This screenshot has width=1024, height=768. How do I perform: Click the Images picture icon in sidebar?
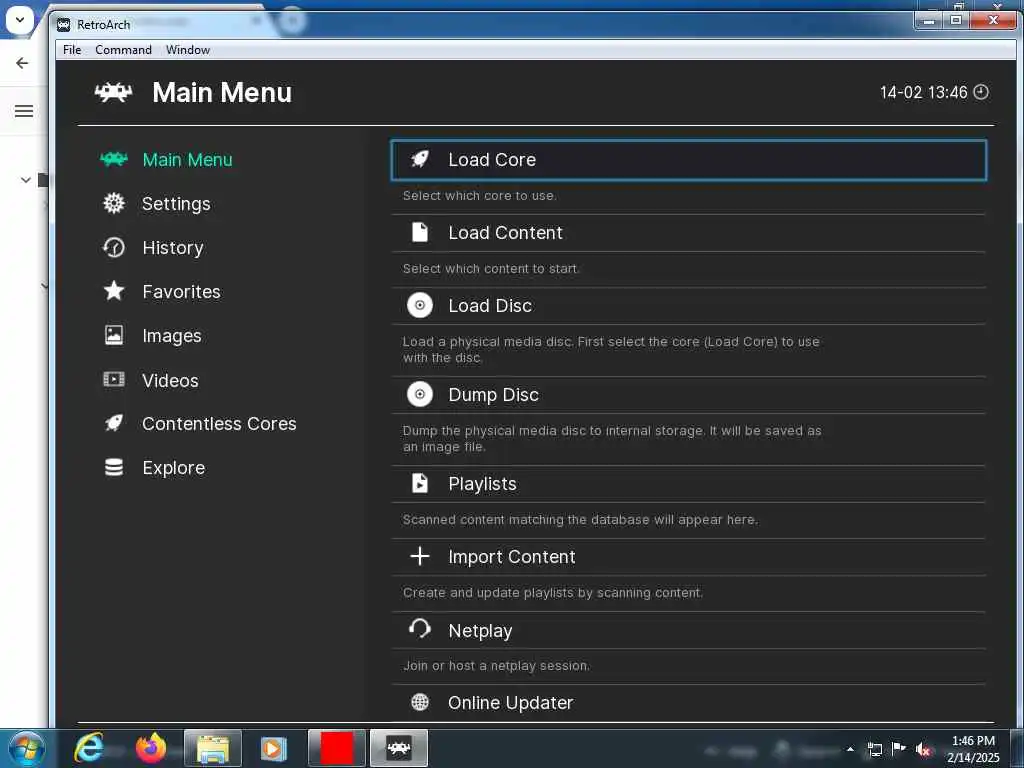click(114, 335)
